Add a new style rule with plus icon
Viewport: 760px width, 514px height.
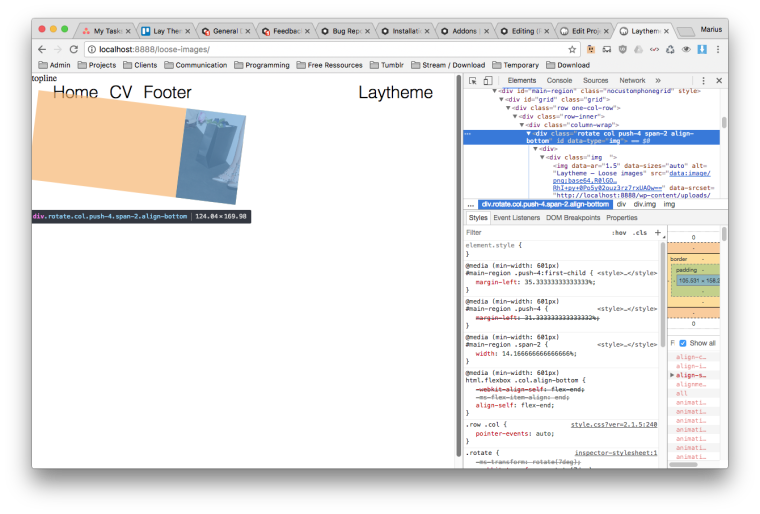coord(657,232)
